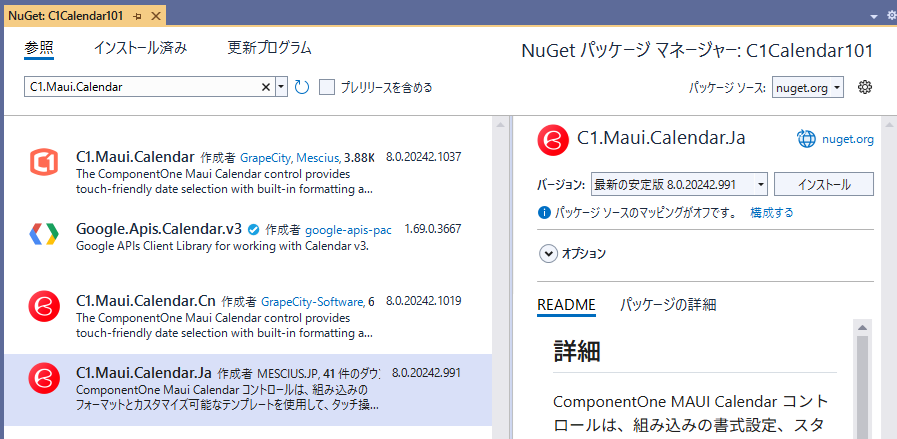Switch to the インストール済み tab
This screenshot has height=439, width=897.
[140, 48]
